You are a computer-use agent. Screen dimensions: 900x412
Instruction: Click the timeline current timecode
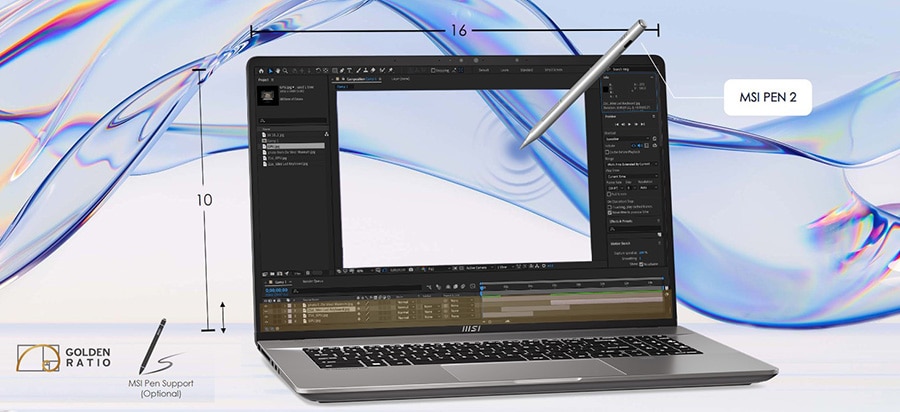click(277, 290)
